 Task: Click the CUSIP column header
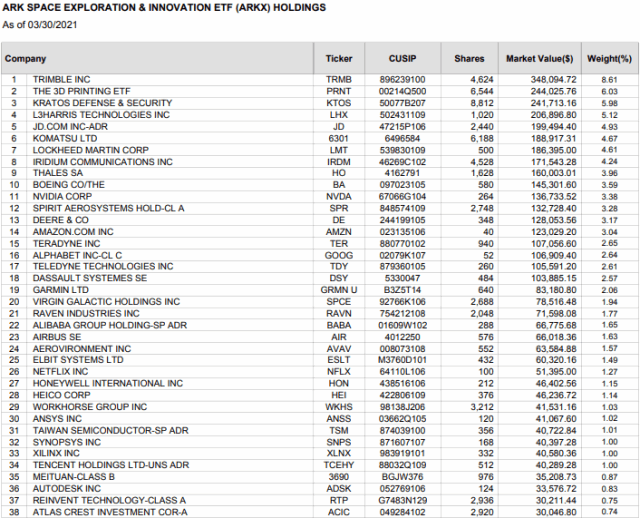click(x=402, y=59)
